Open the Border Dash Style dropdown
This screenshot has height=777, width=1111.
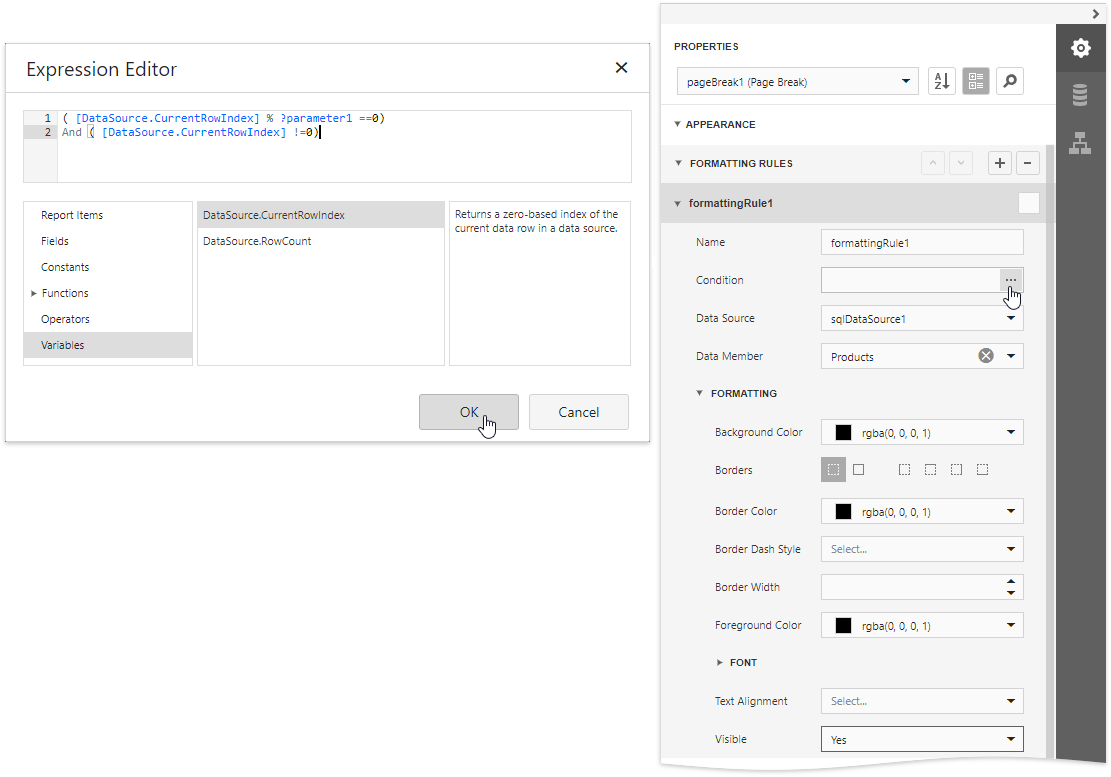pos(1011,549)
